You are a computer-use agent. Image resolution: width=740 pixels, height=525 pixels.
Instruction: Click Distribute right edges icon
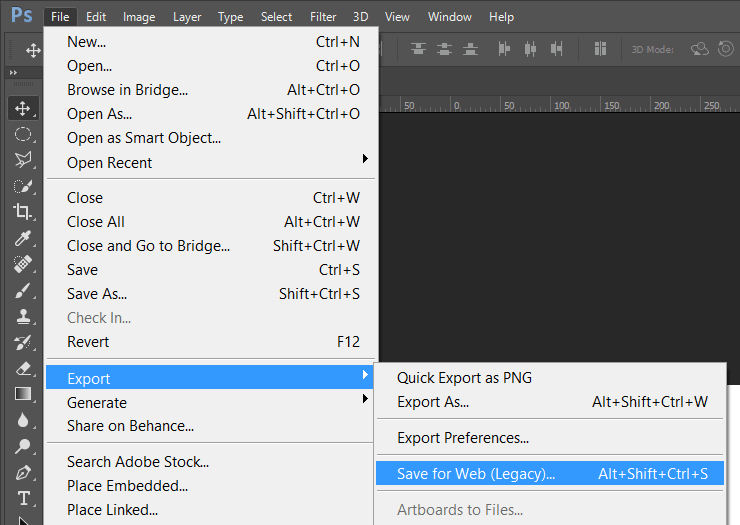click(x=556, y=49)
